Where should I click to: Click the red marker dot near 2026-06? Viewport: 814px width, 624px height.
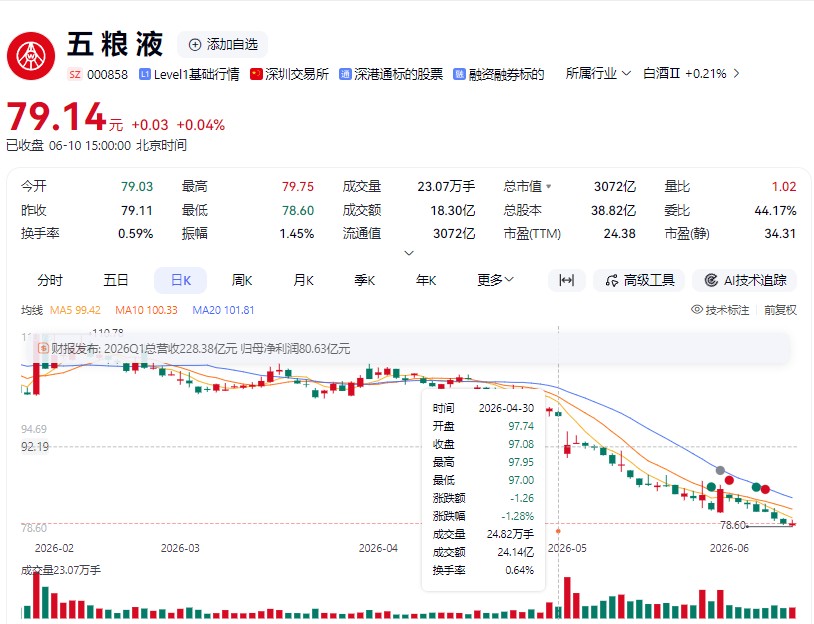(x=729, y=480)
